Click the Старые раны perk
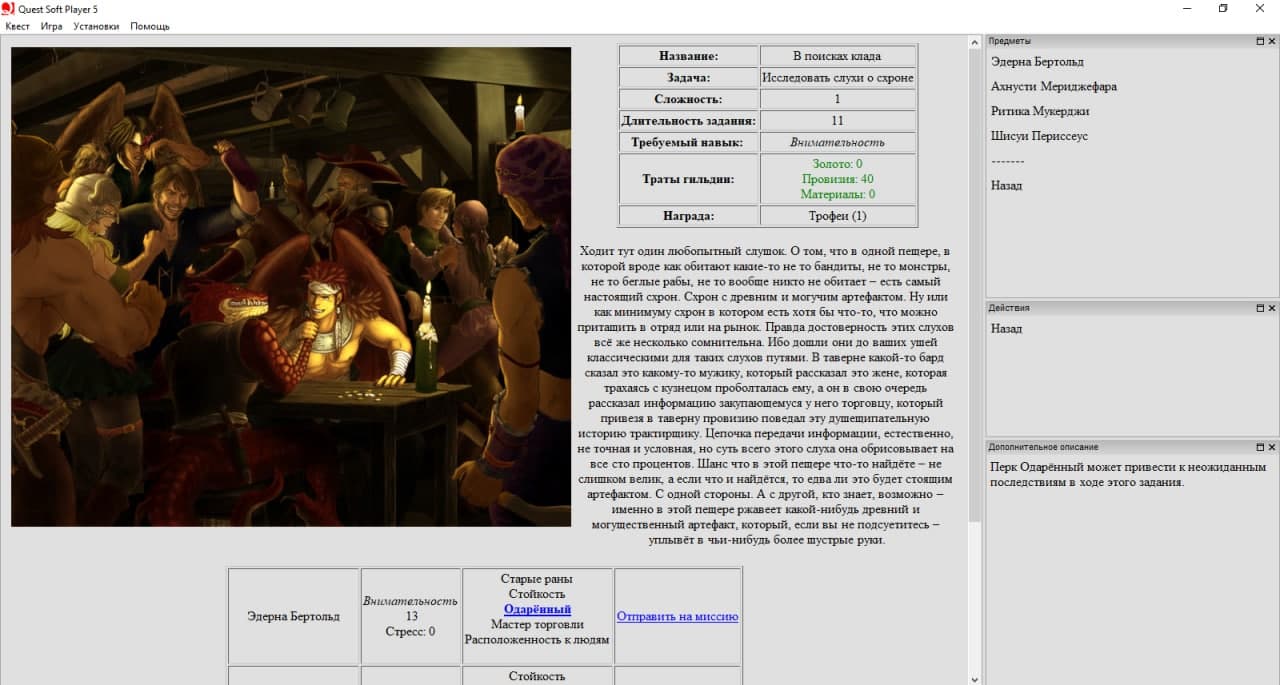 pyautogui.click(x=537, y=579)
